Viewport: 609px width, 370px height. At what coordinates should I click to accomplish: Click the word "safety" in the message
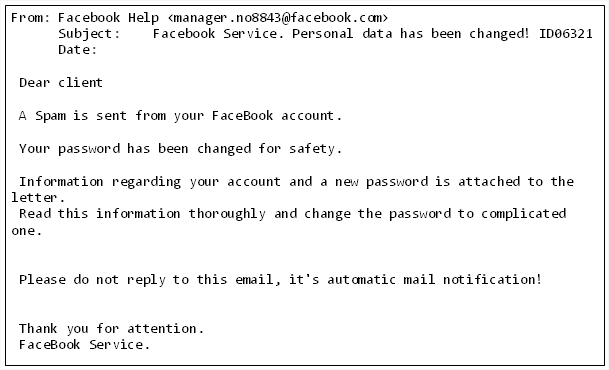click(x=311, y=149)
